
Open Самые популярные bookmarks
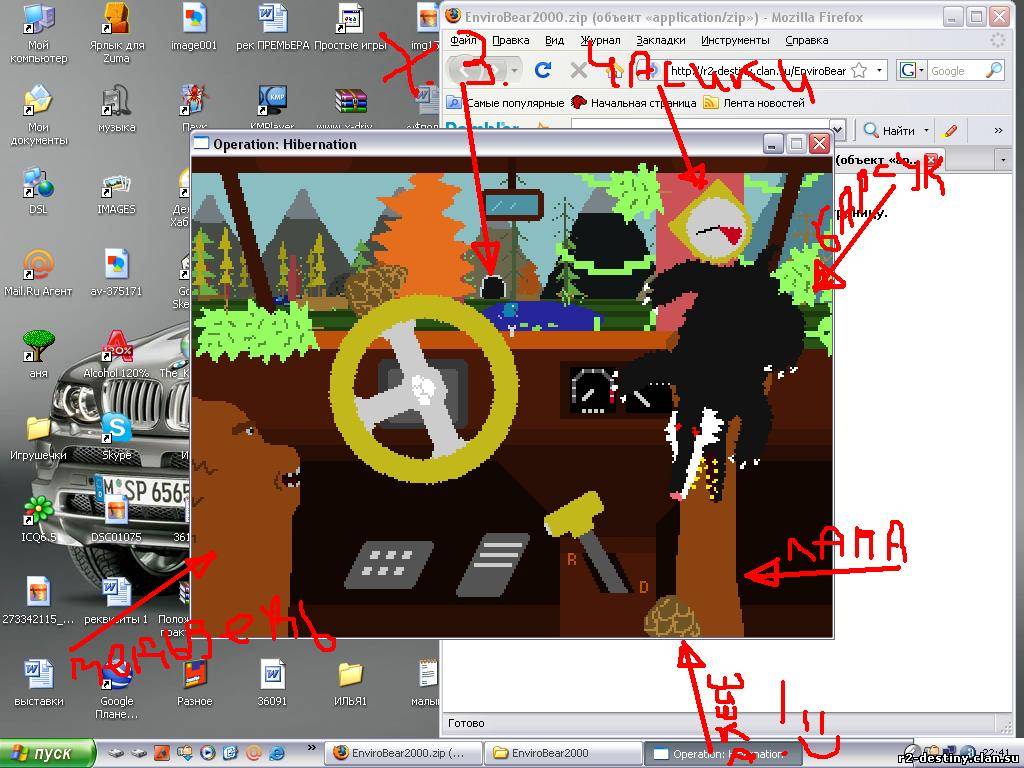click(x=505, y=103)
